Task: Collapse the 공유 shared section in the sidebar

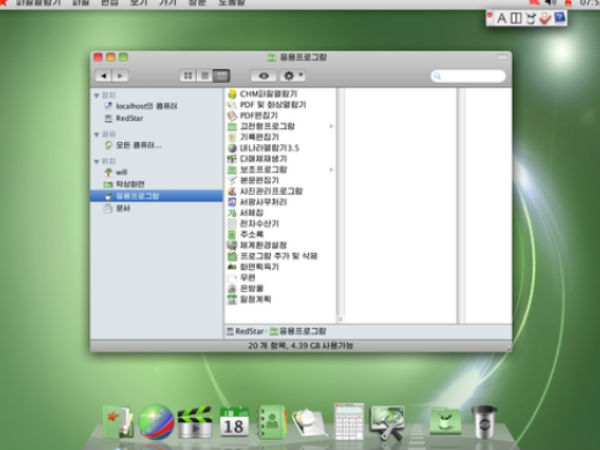Action: click(97, 134)
